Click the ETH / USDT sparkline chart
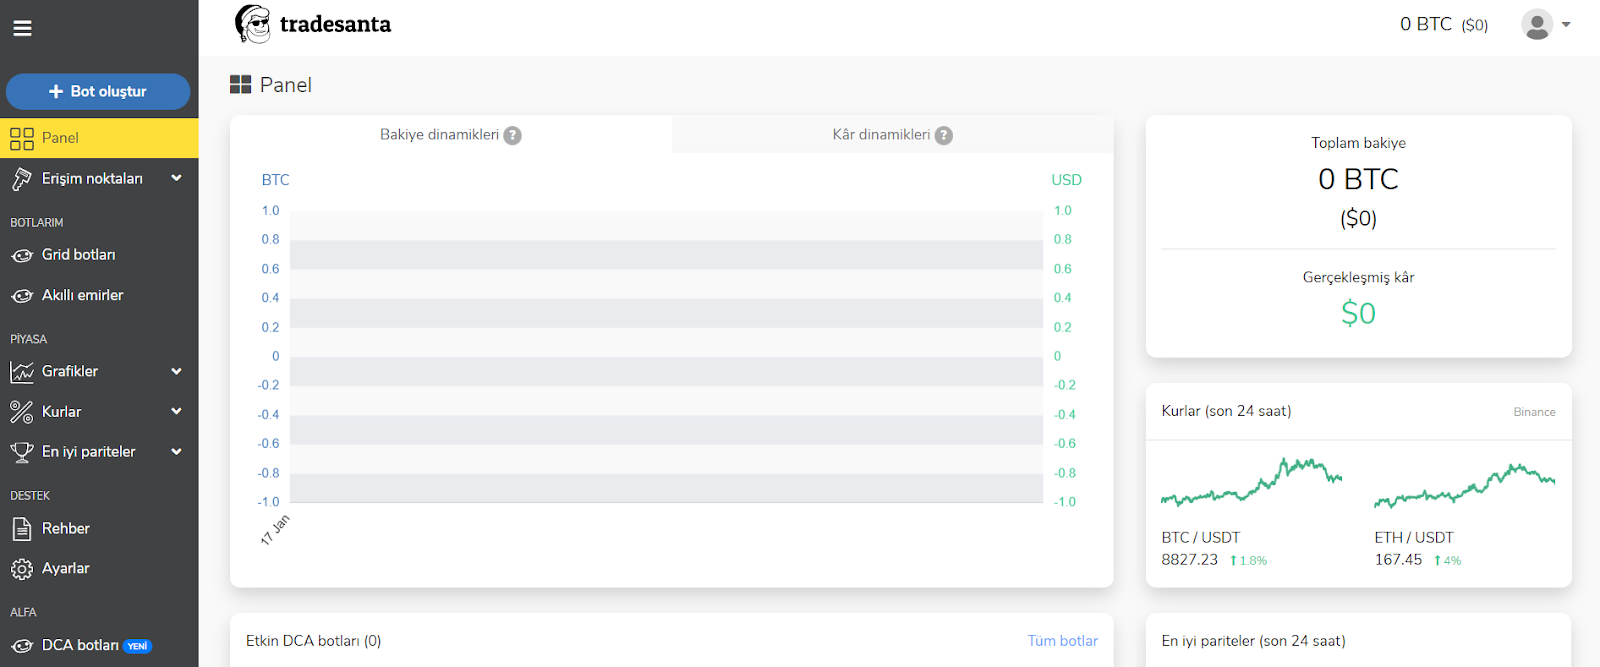Viewport: 1600px width, 667px height. [x=1464, y=486]
